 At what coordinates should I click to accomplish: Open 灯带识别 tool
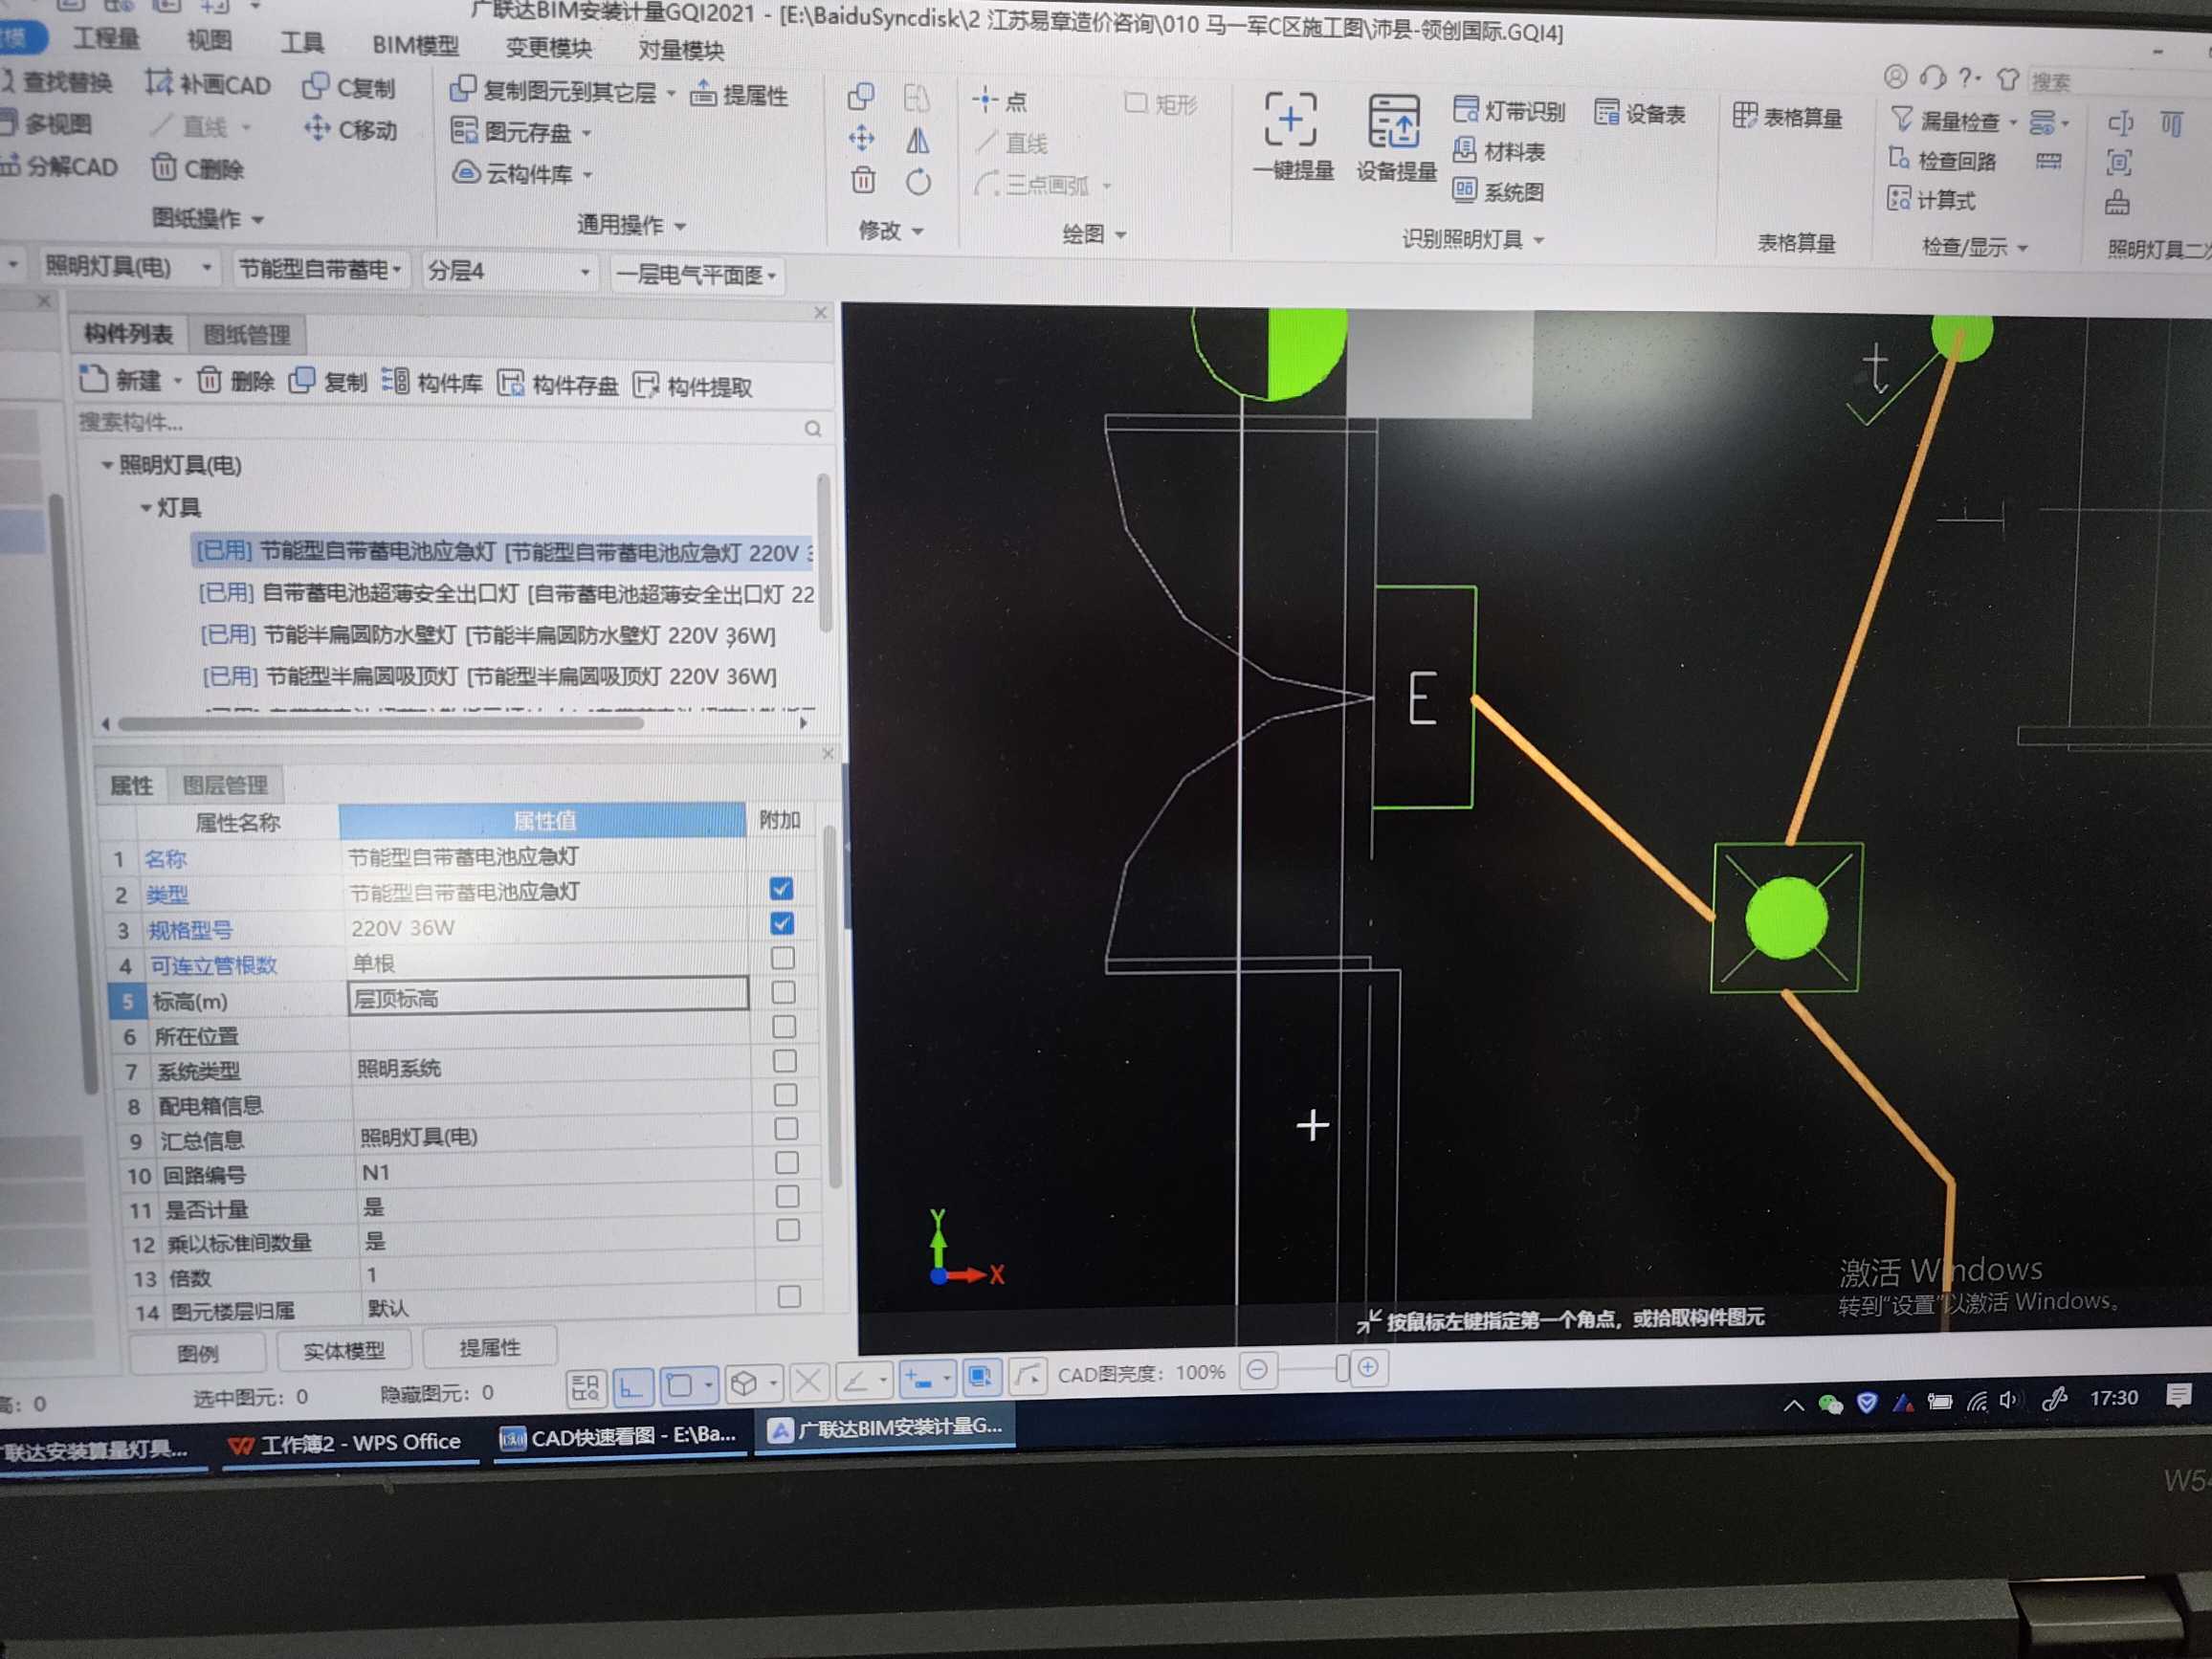[x=1508, y=110]
